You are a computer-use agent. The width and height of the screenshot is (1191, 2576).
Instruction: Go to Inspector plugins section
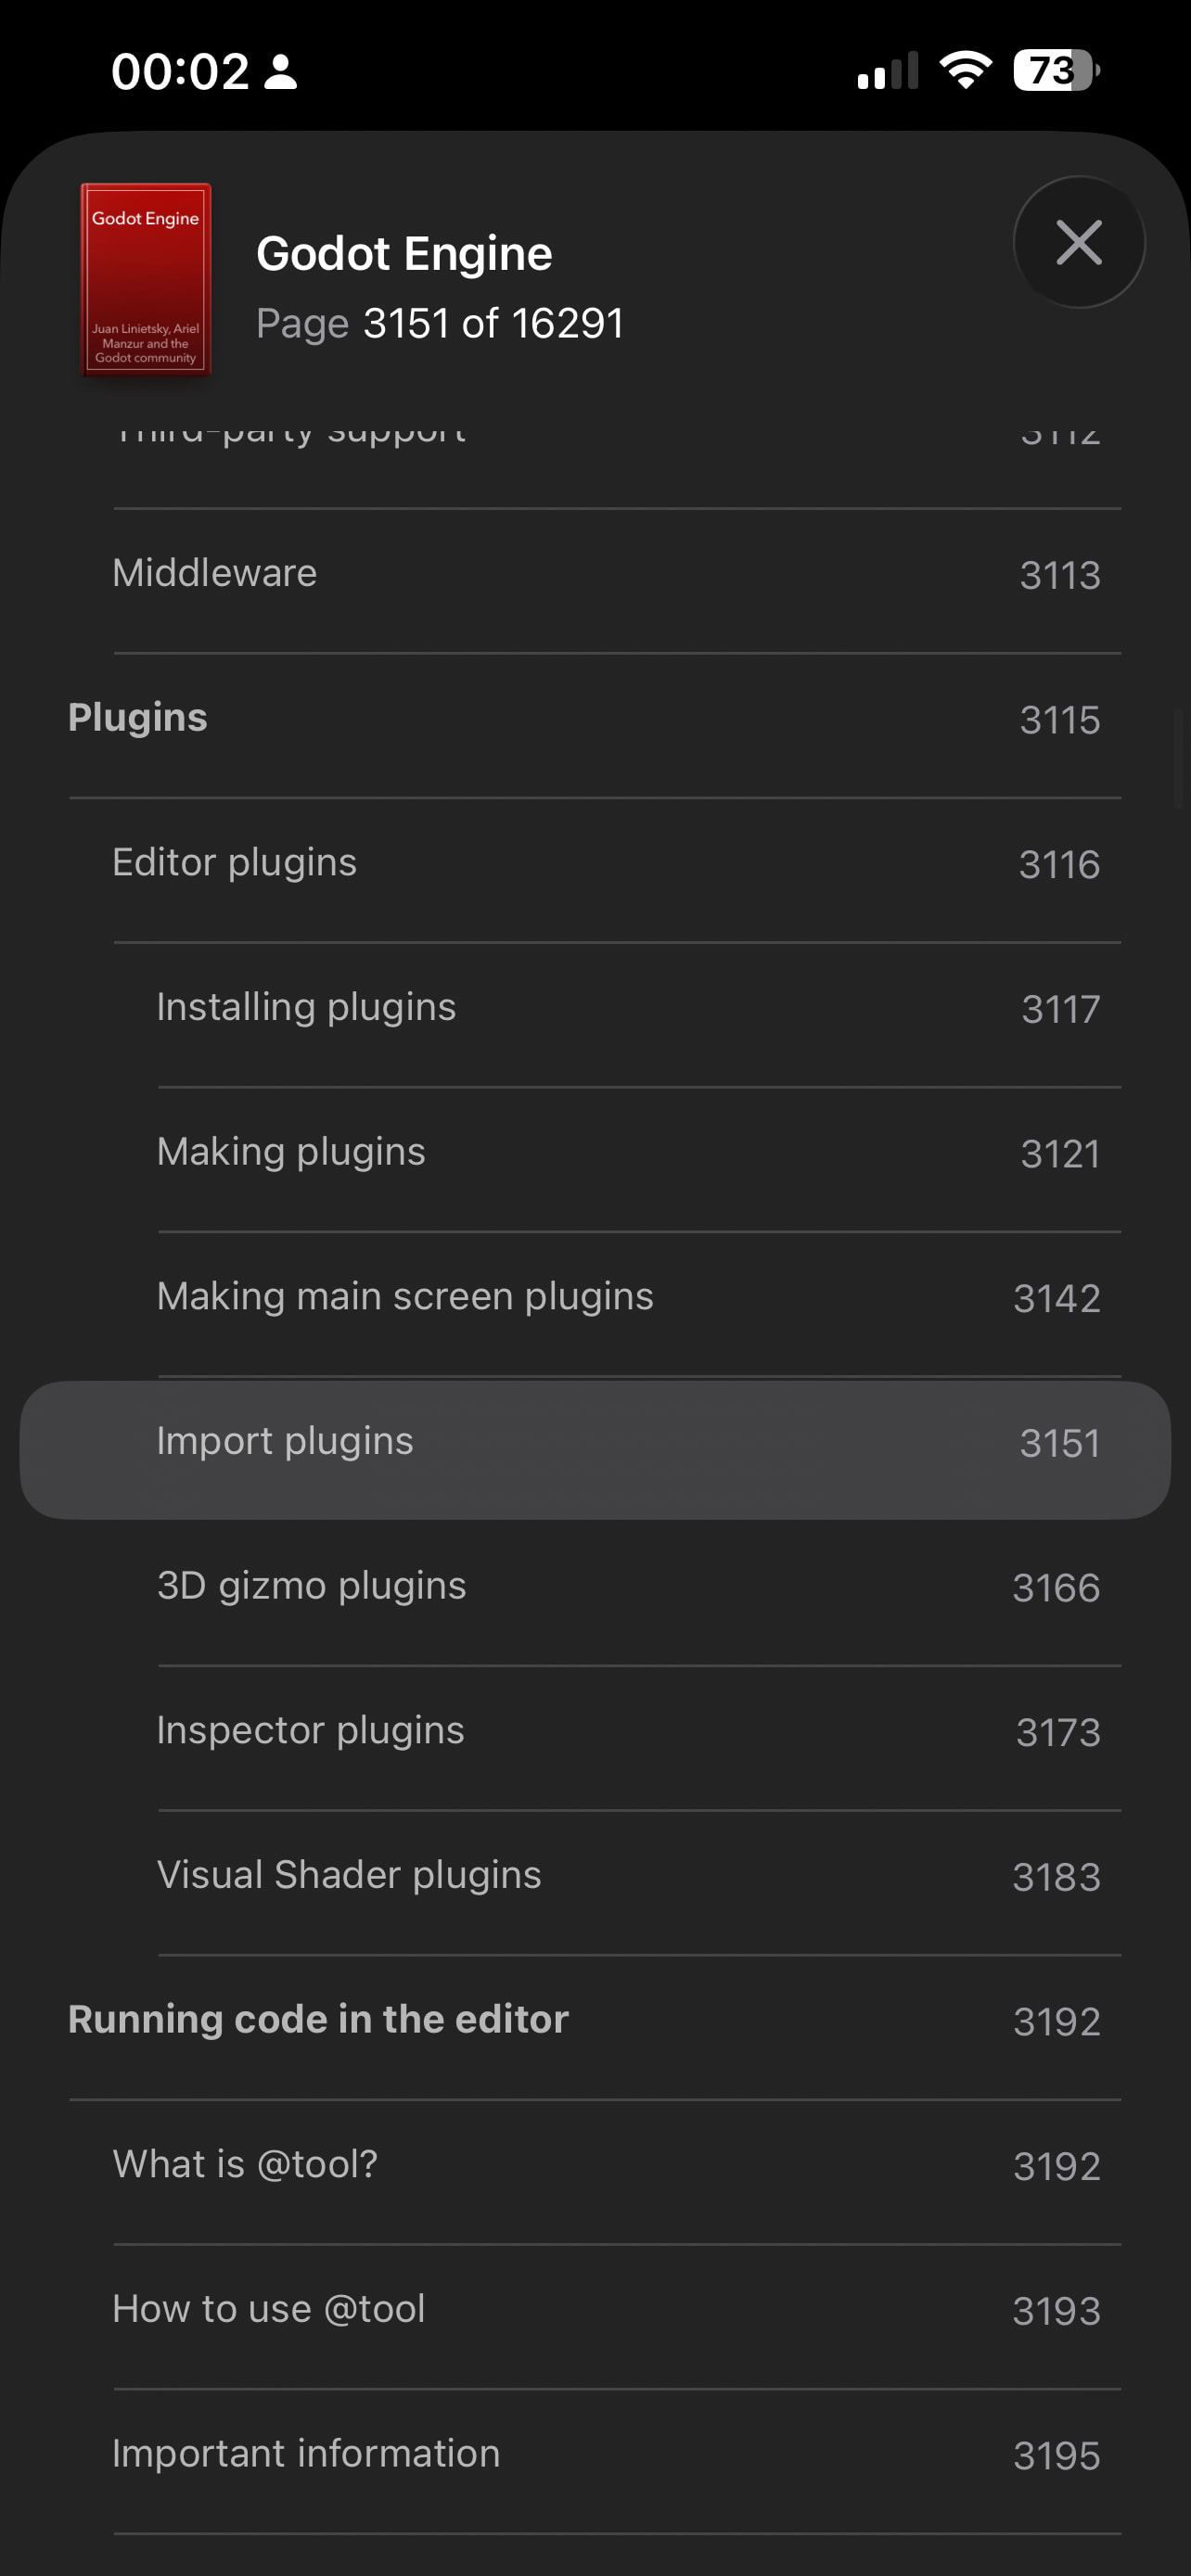pos(310,1731)
